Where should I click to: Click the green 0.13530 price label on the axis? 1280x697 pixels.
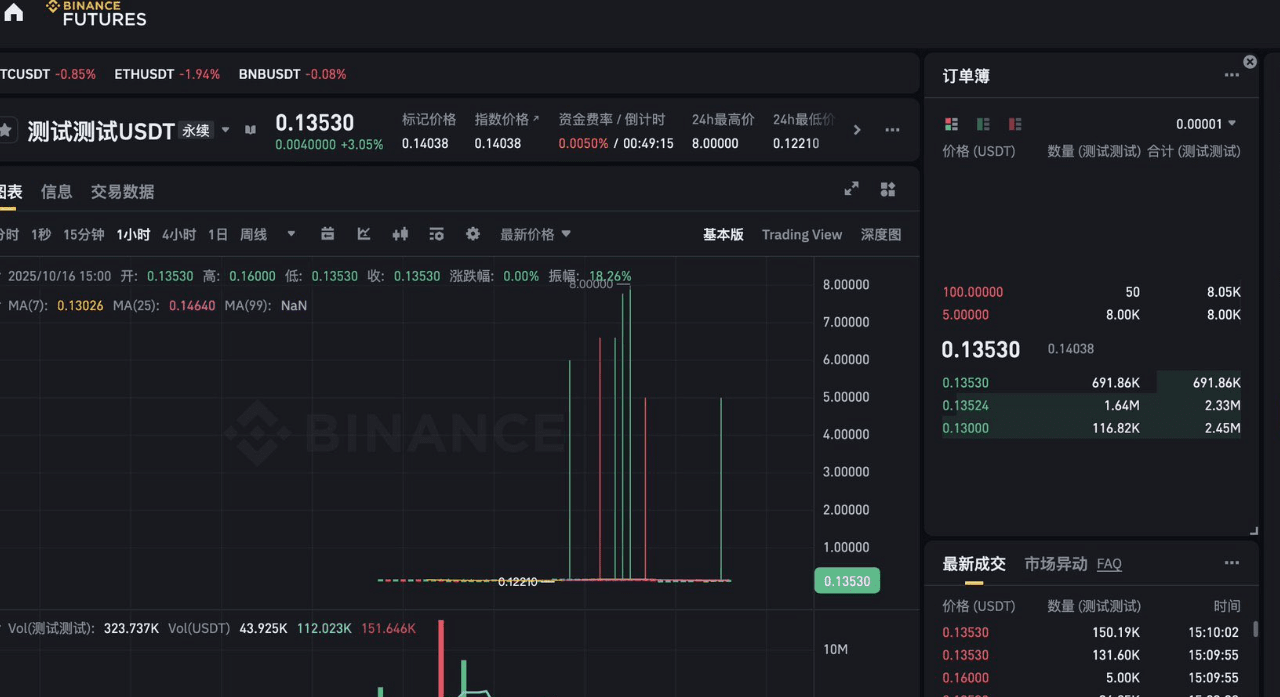coord(847,581)
